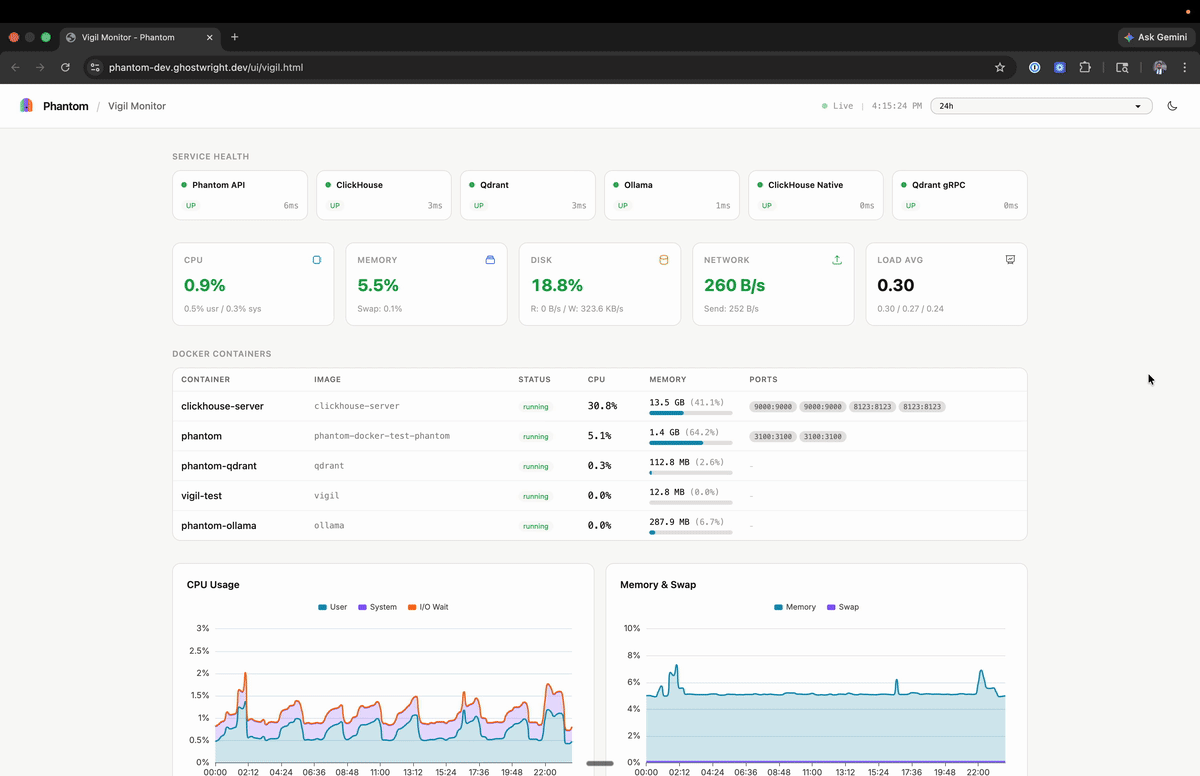Click the Vigil Monitor breadcrumb label
The width and height of the screenshot is (1200, 776).
click(x=136, y=105)
